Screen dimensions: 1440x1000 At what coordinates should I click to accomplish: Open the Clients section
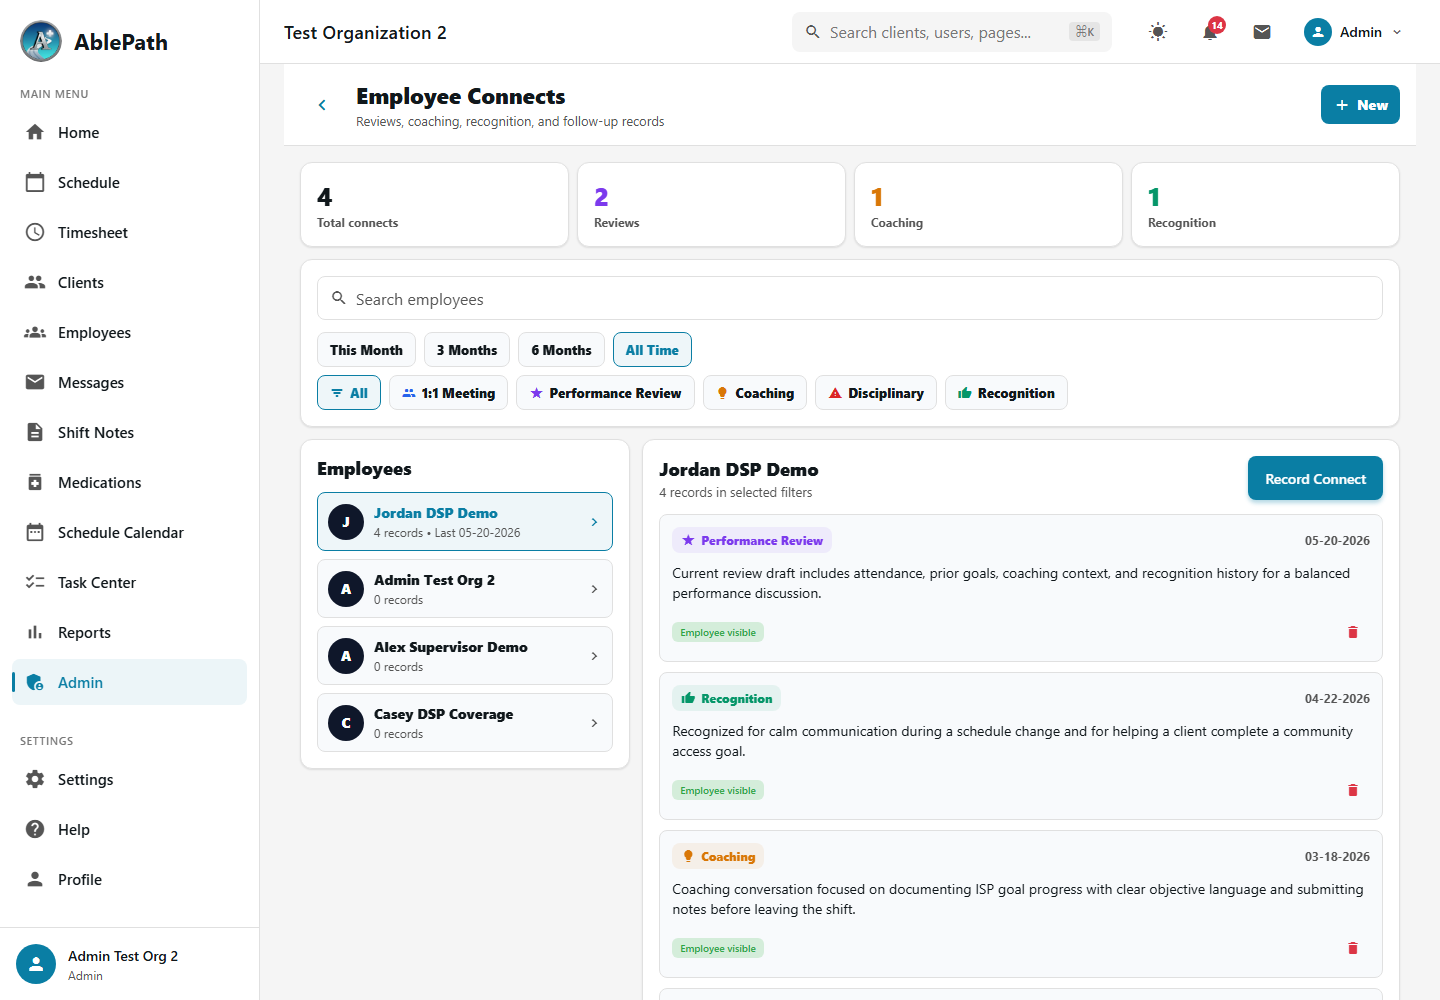tap(129, 282)
